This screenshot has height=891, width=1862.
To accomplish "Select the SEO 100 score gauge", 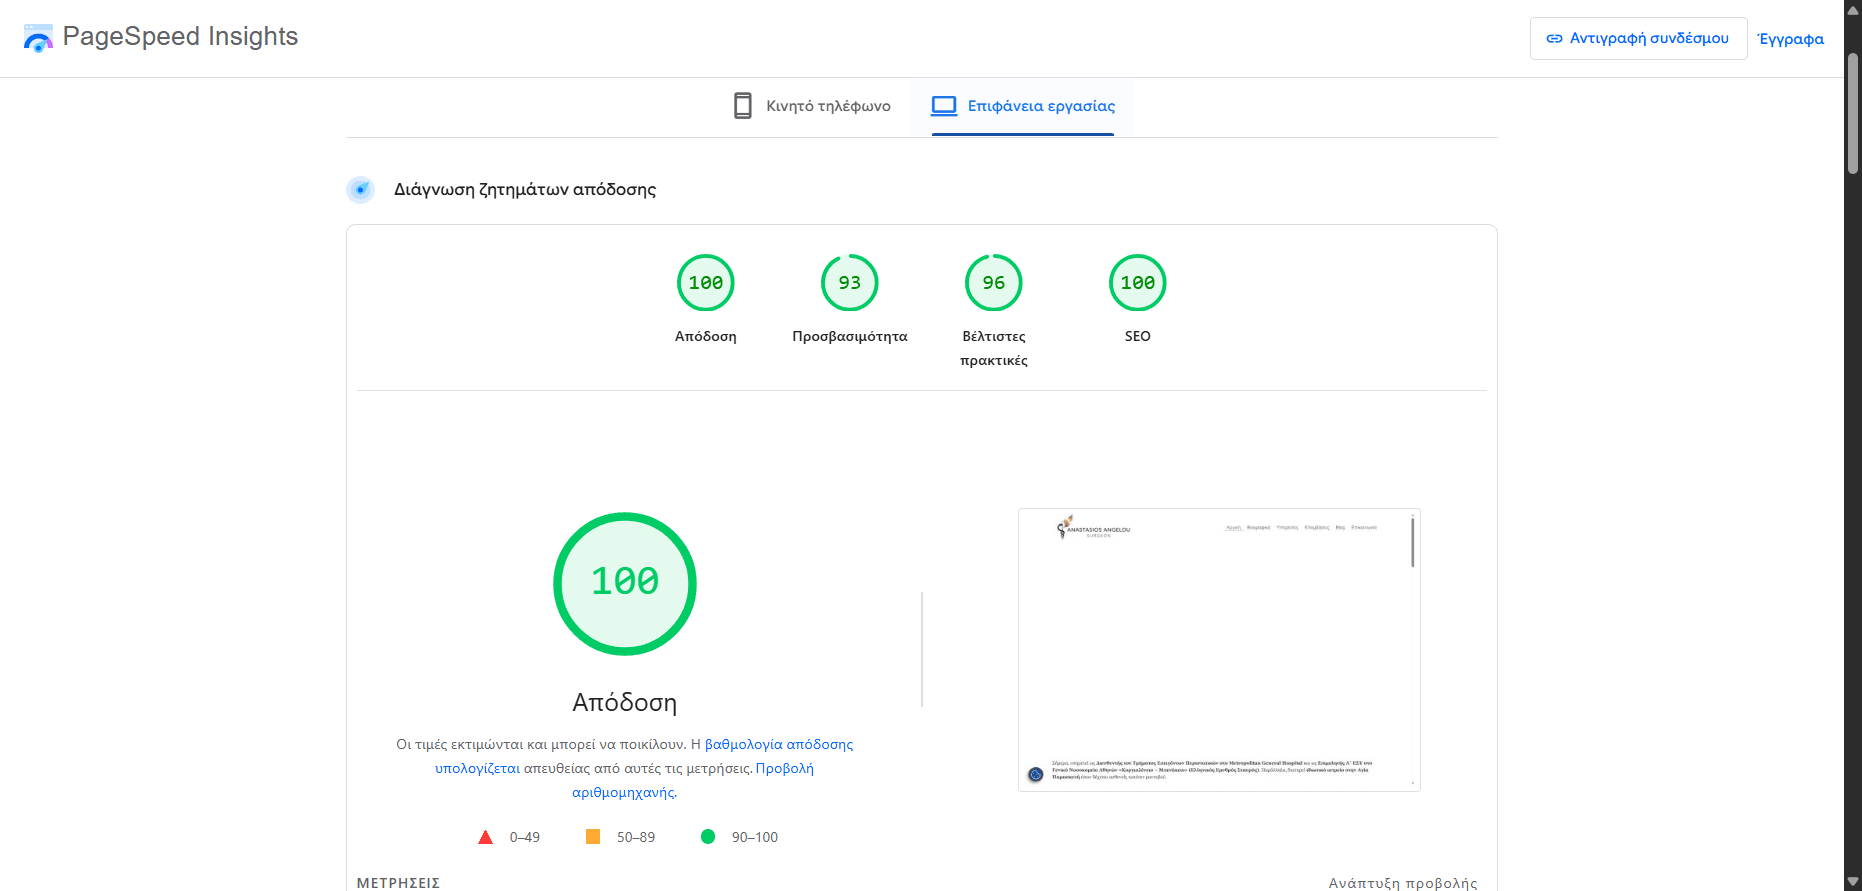I will (1137, 283).
